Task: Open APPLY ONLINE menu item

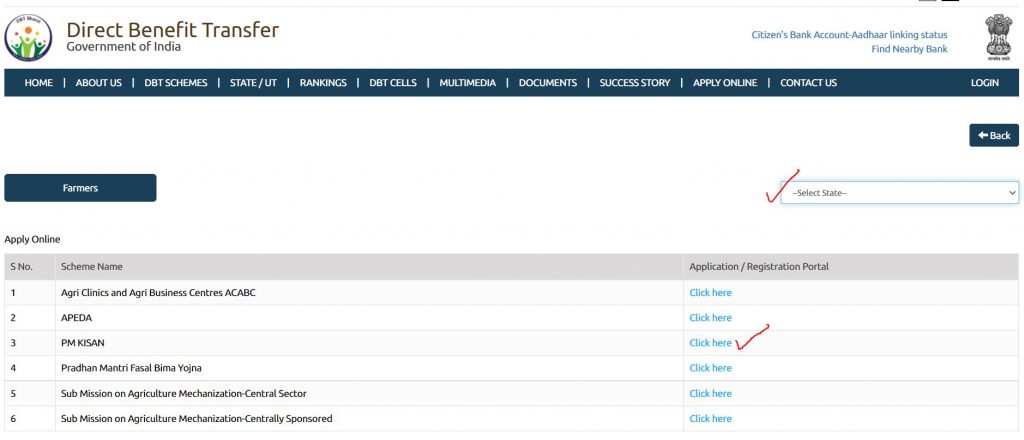Action: coord(725,83)
